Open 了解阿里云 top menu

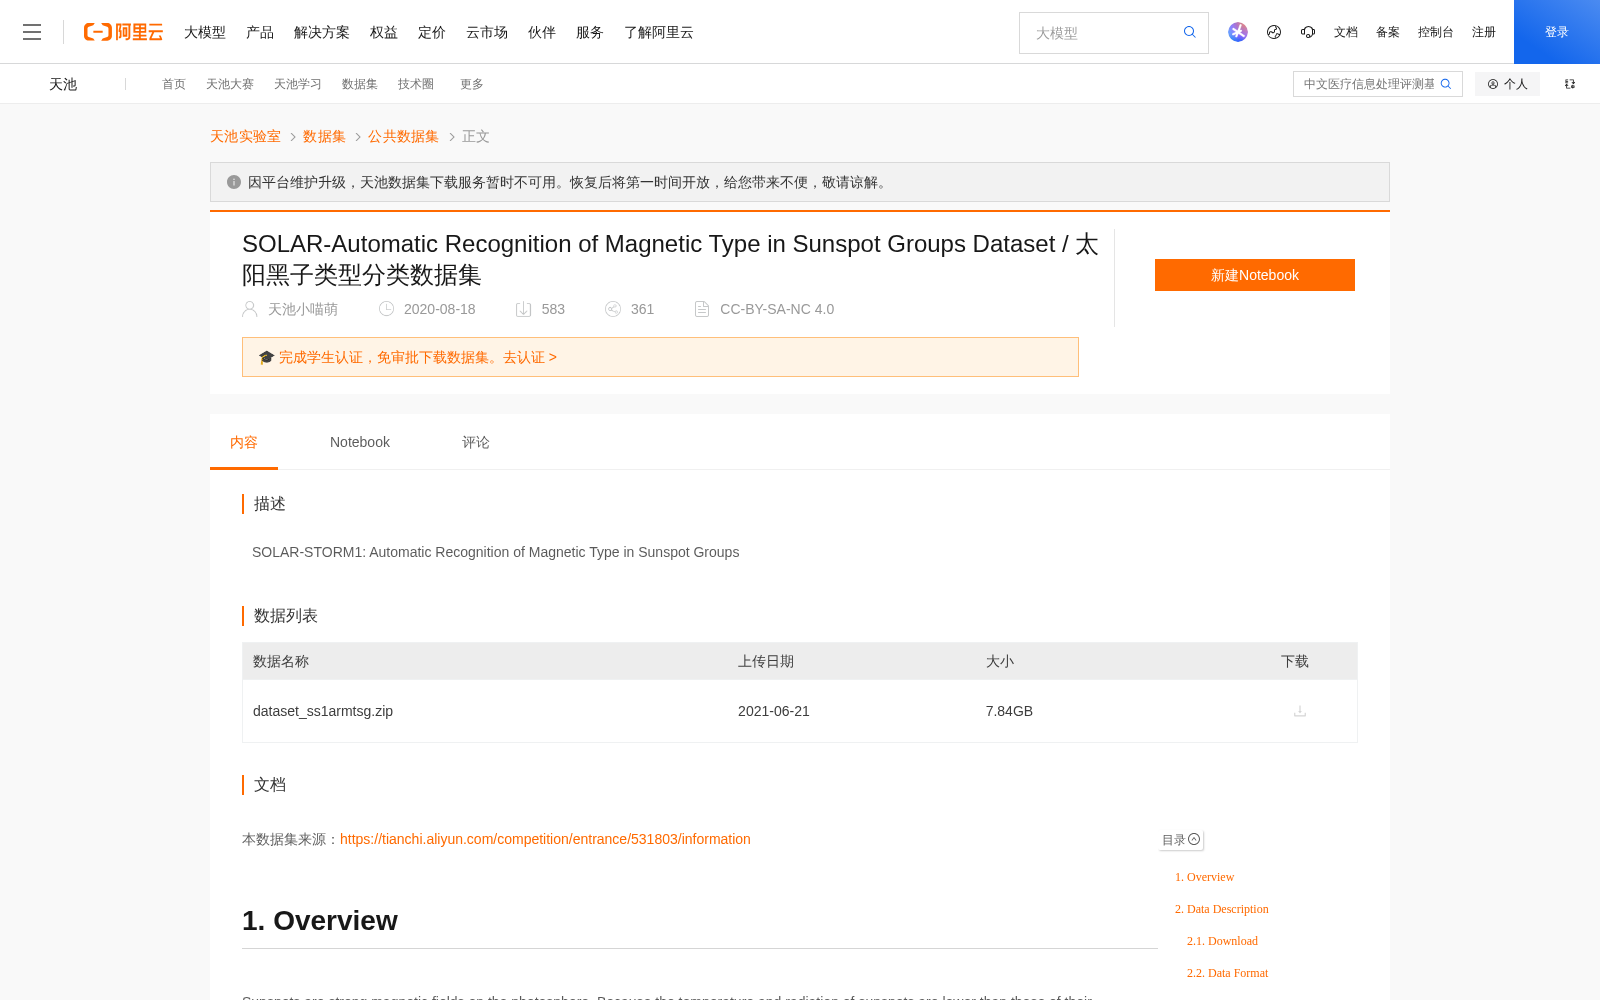tap(659, 32)
